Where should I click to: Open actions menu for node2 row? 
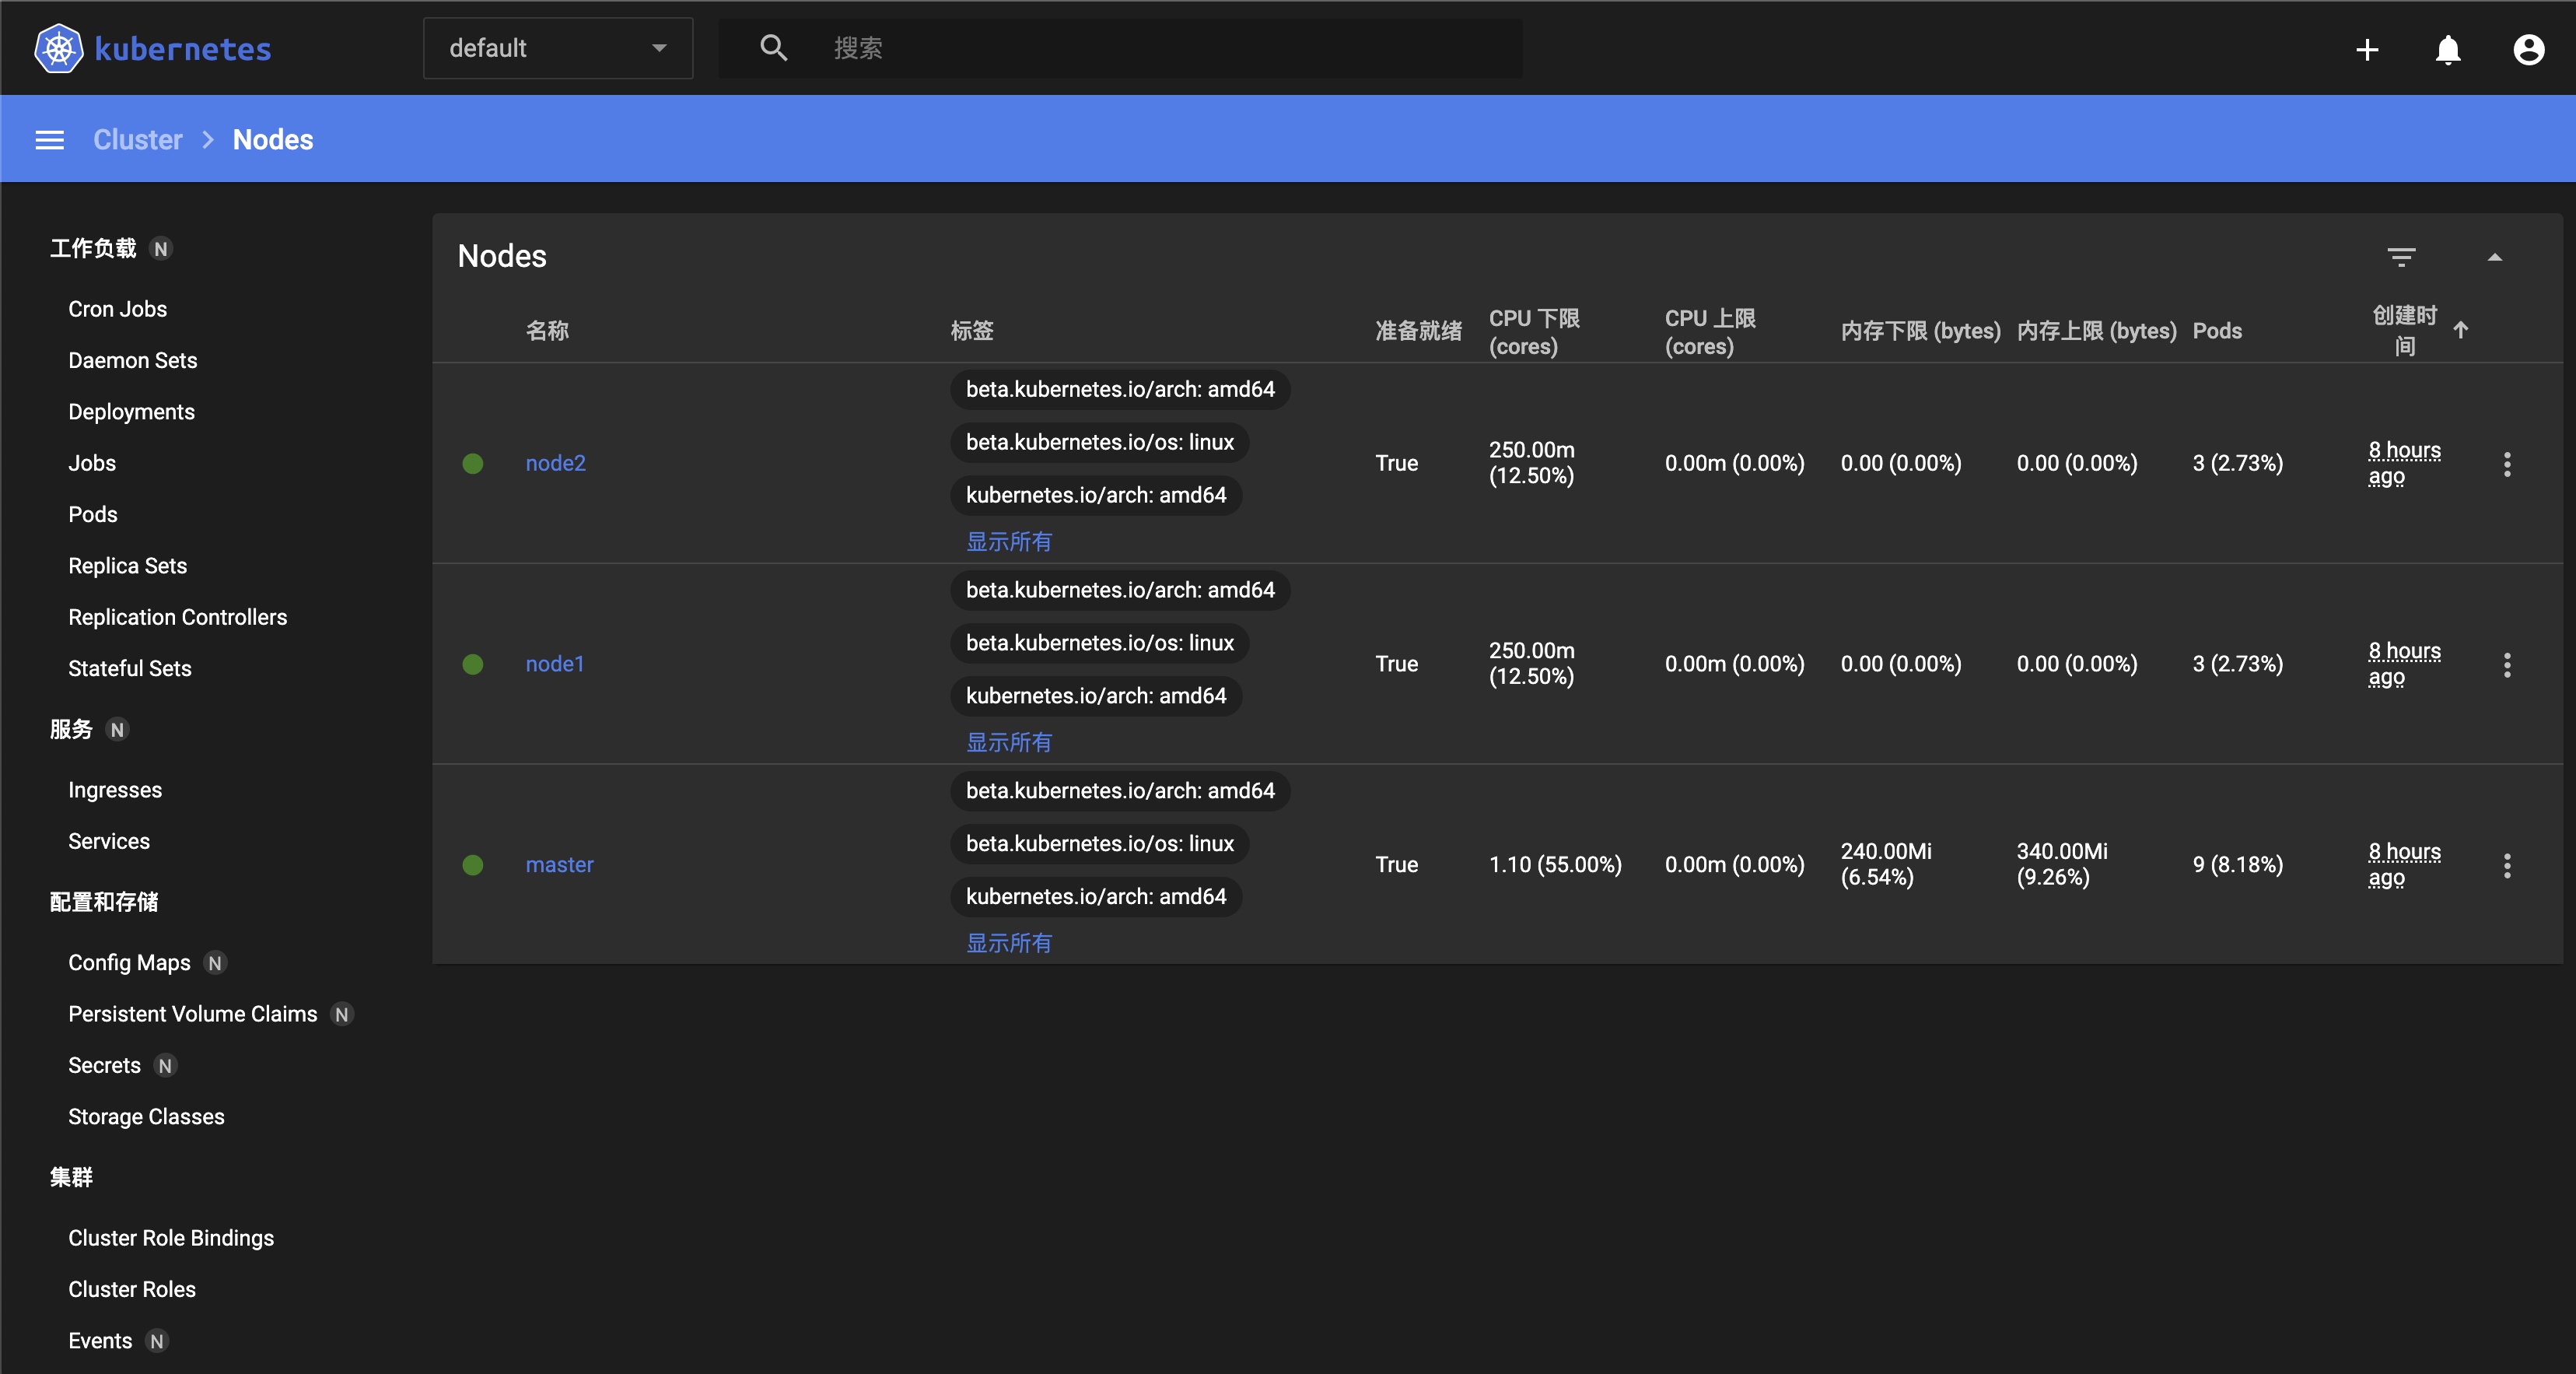click(2506, 464)
